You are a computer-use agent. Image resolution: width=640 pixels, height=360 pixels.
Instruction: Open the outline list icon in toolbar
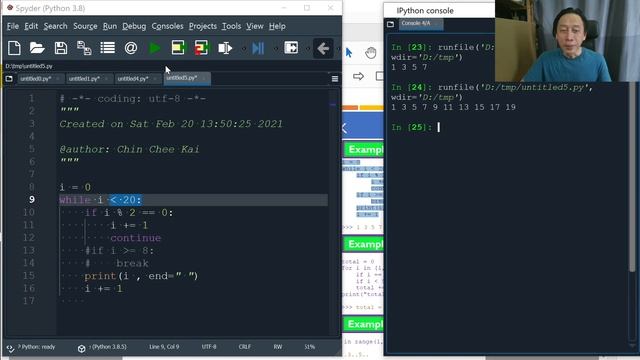107,48
